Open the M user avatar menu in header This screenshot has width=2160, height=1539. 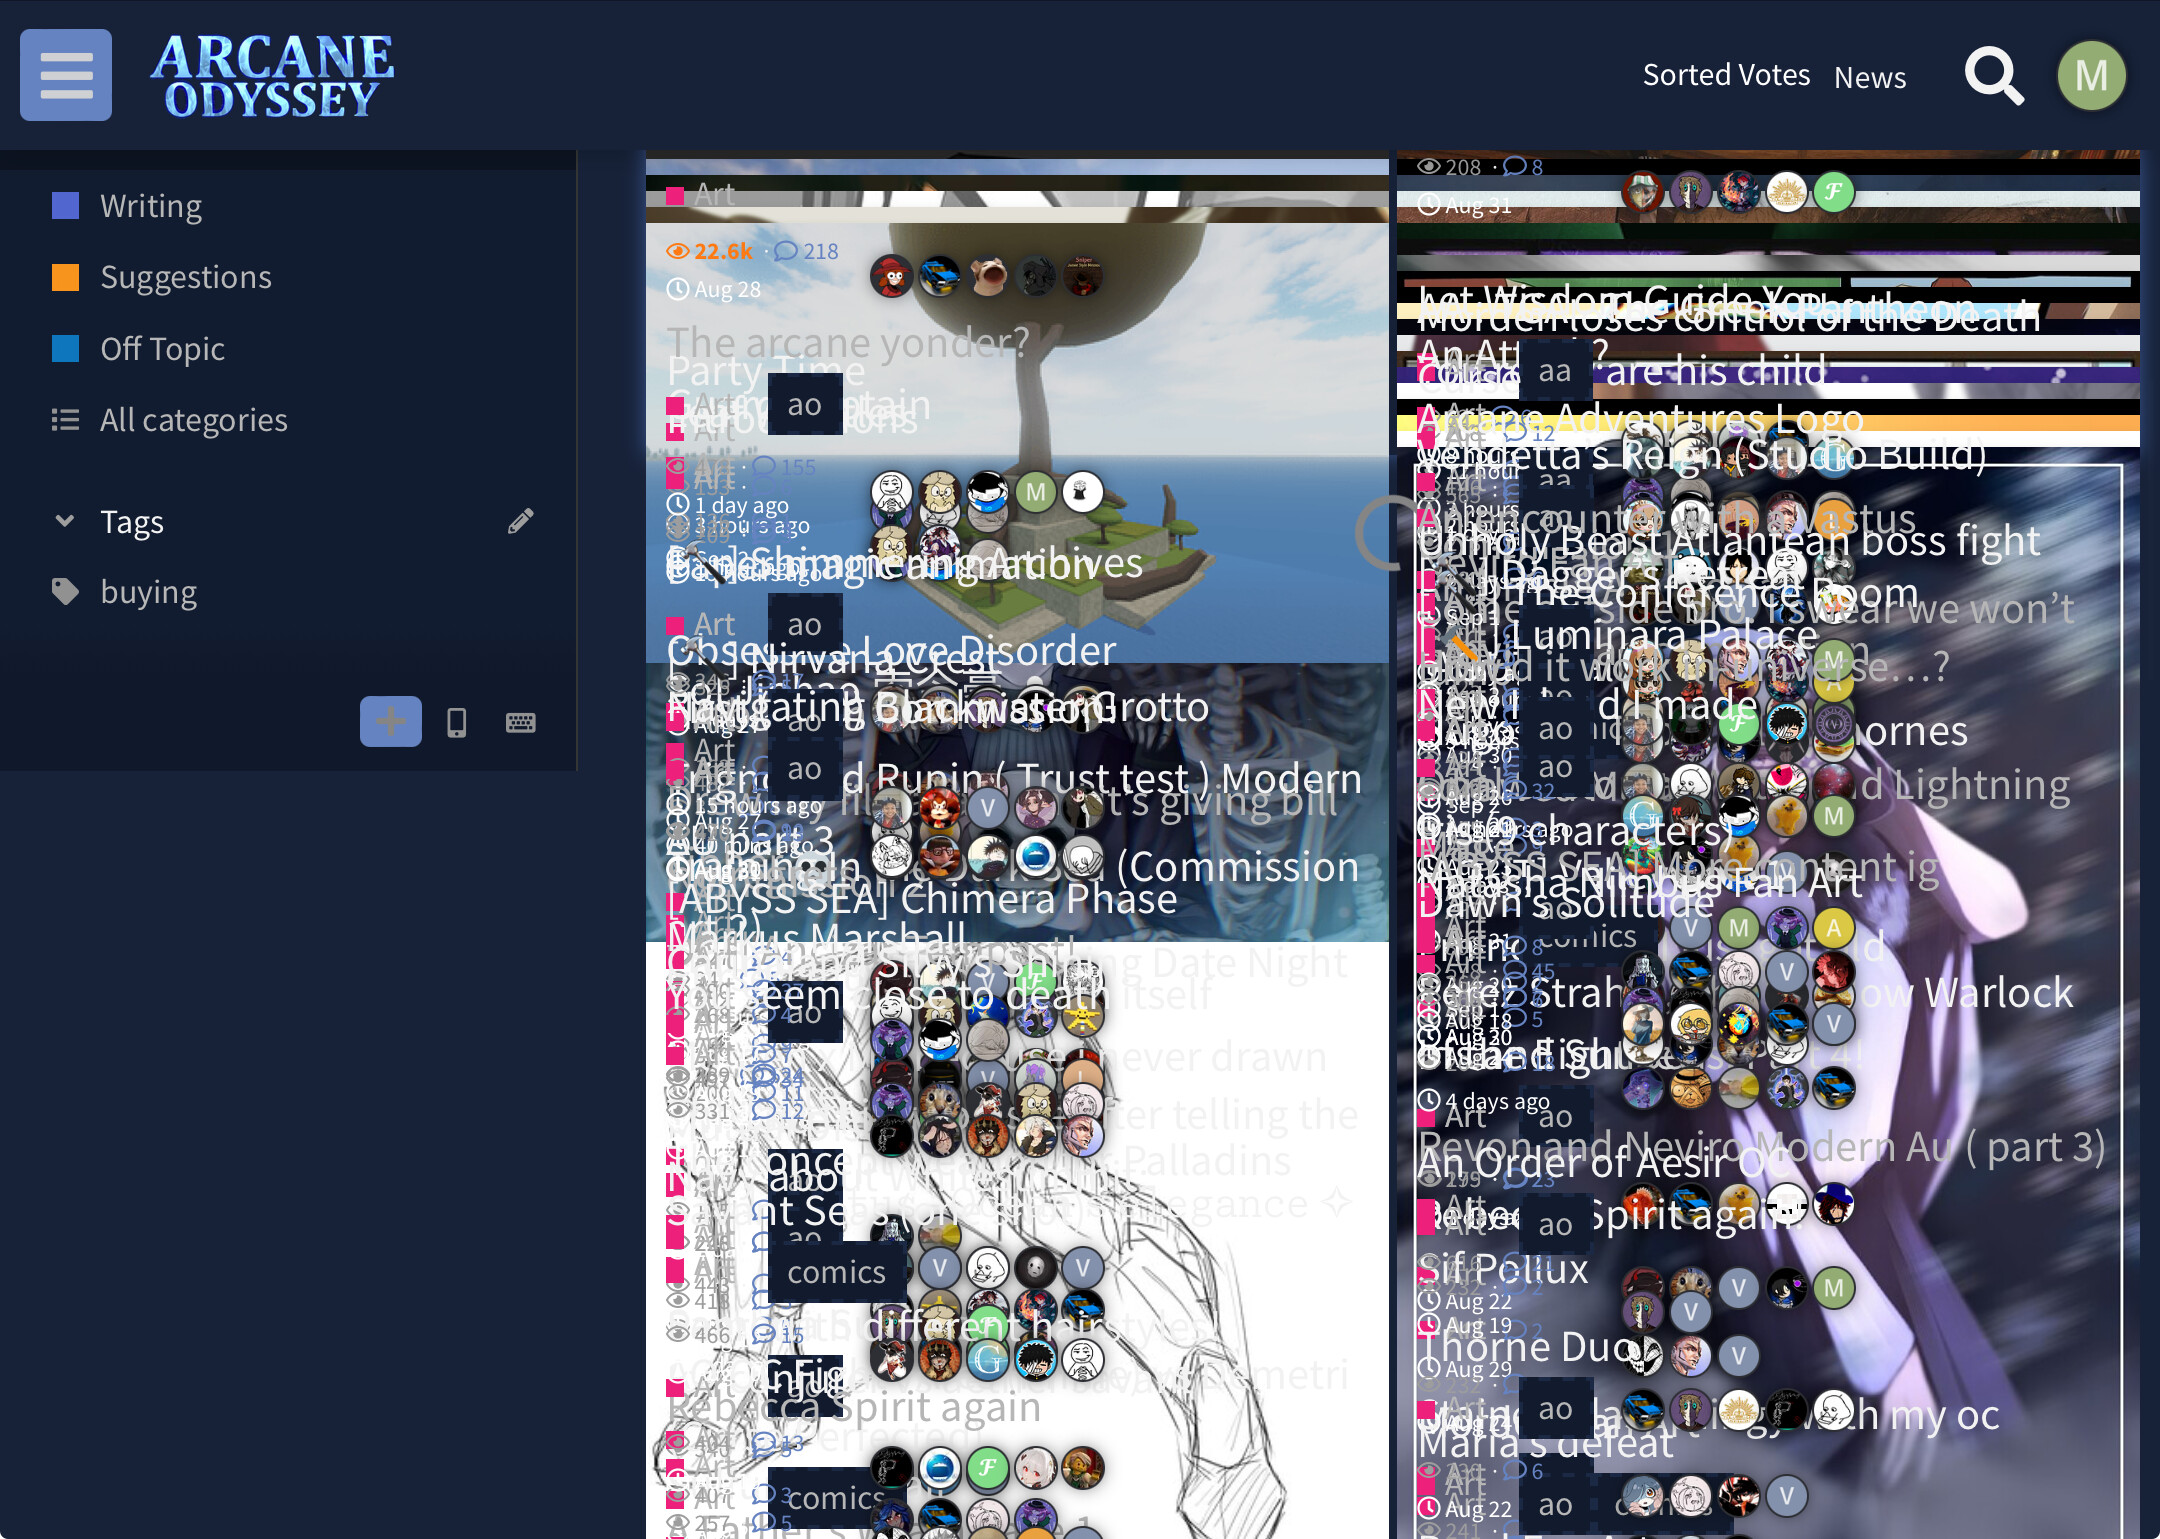pos(2091,76)
